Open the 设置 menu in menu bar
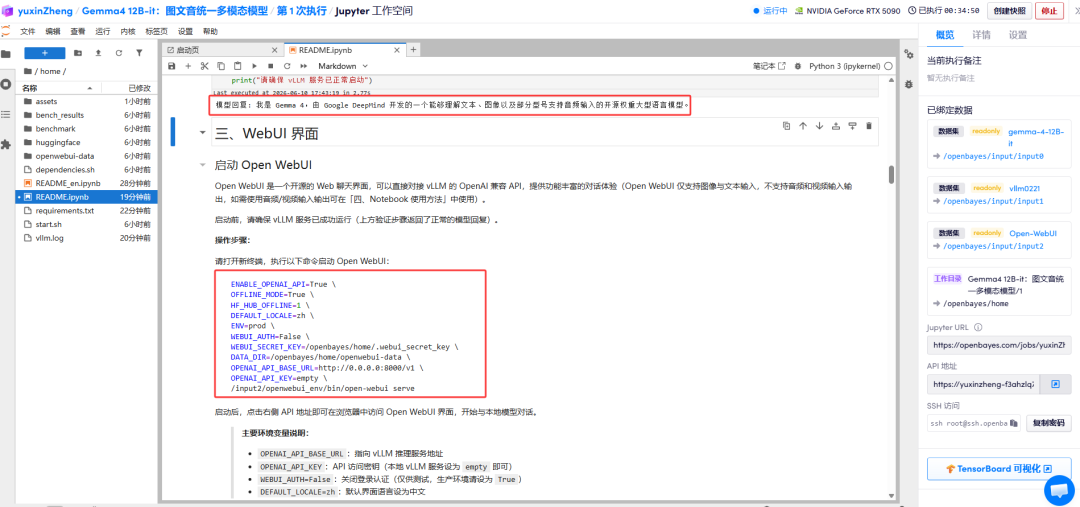The image size is (1080, 507). (x=185, y=32)
